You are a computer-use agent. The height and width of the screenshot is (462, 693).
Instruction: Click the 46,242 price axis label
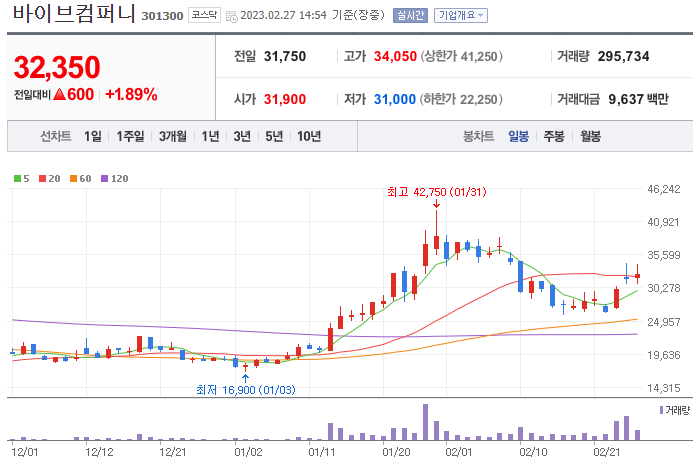pos(664,189)
